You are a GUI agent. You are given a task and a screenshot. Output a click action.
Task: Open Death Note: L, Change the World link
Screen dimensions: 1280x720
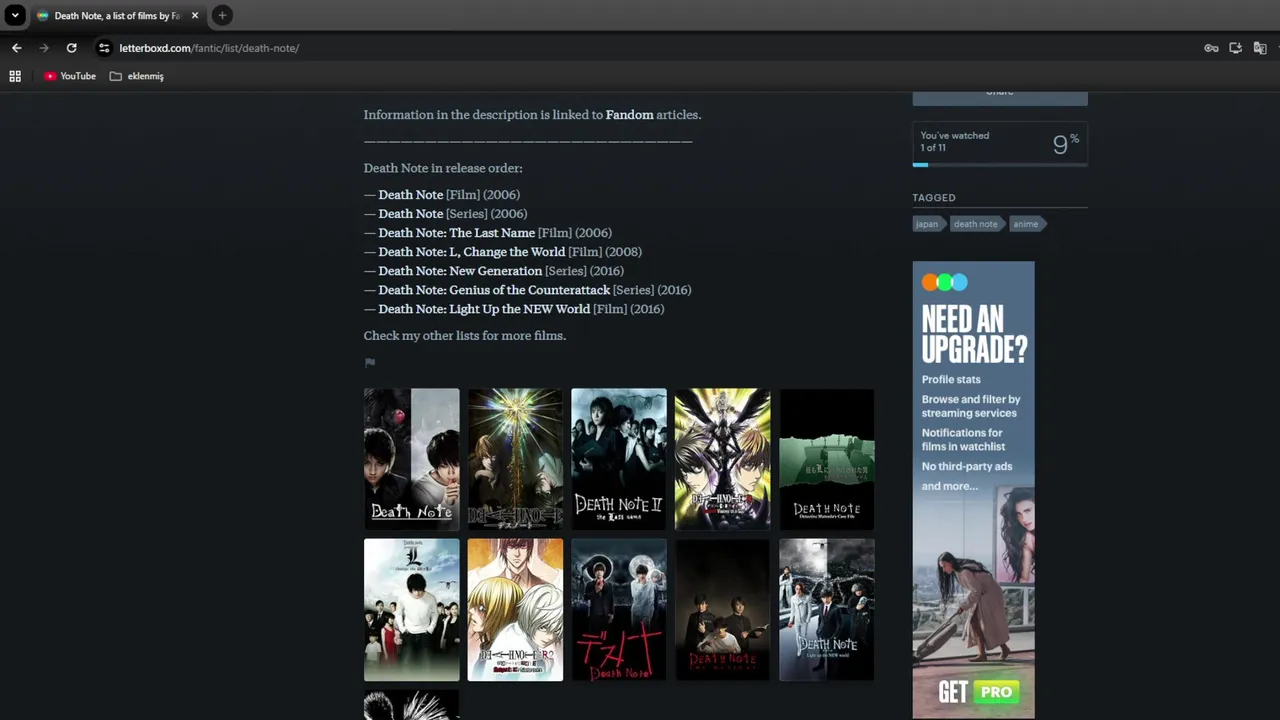[471, 252]
